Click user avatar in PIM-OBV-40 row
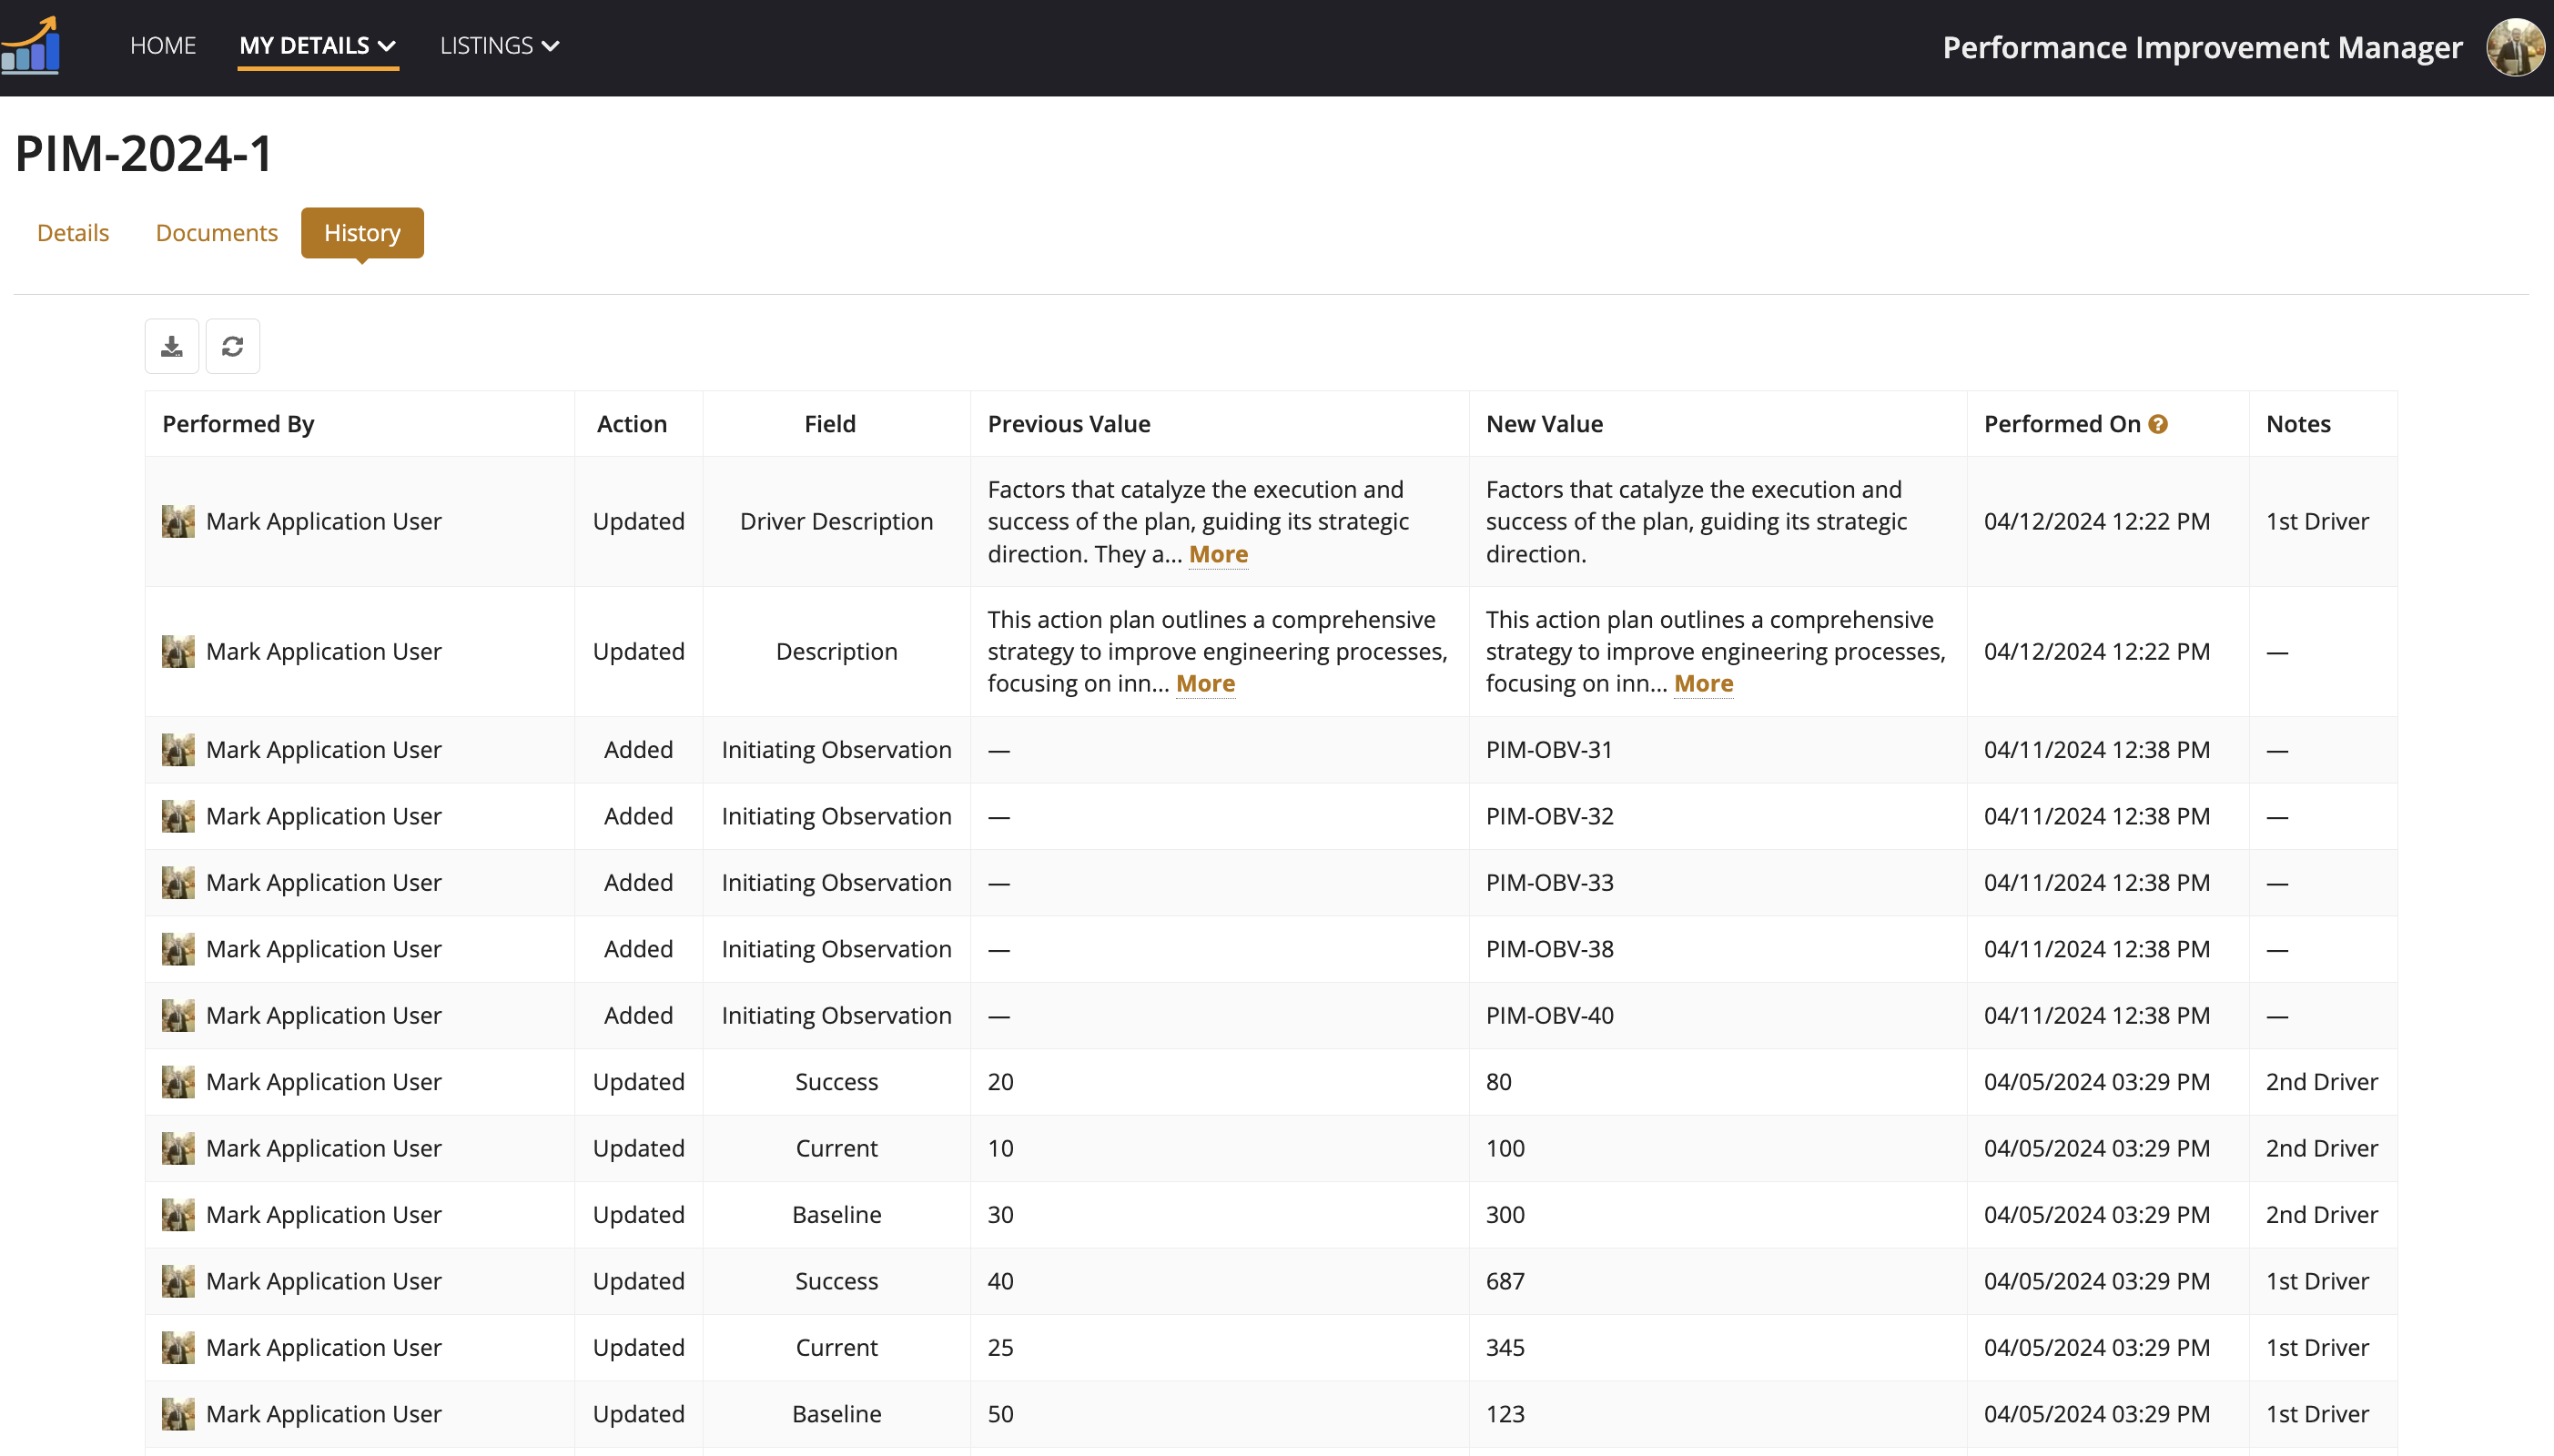Image resolution: width=2554 pixels, height=1456 pixels. coord(178,1015)
